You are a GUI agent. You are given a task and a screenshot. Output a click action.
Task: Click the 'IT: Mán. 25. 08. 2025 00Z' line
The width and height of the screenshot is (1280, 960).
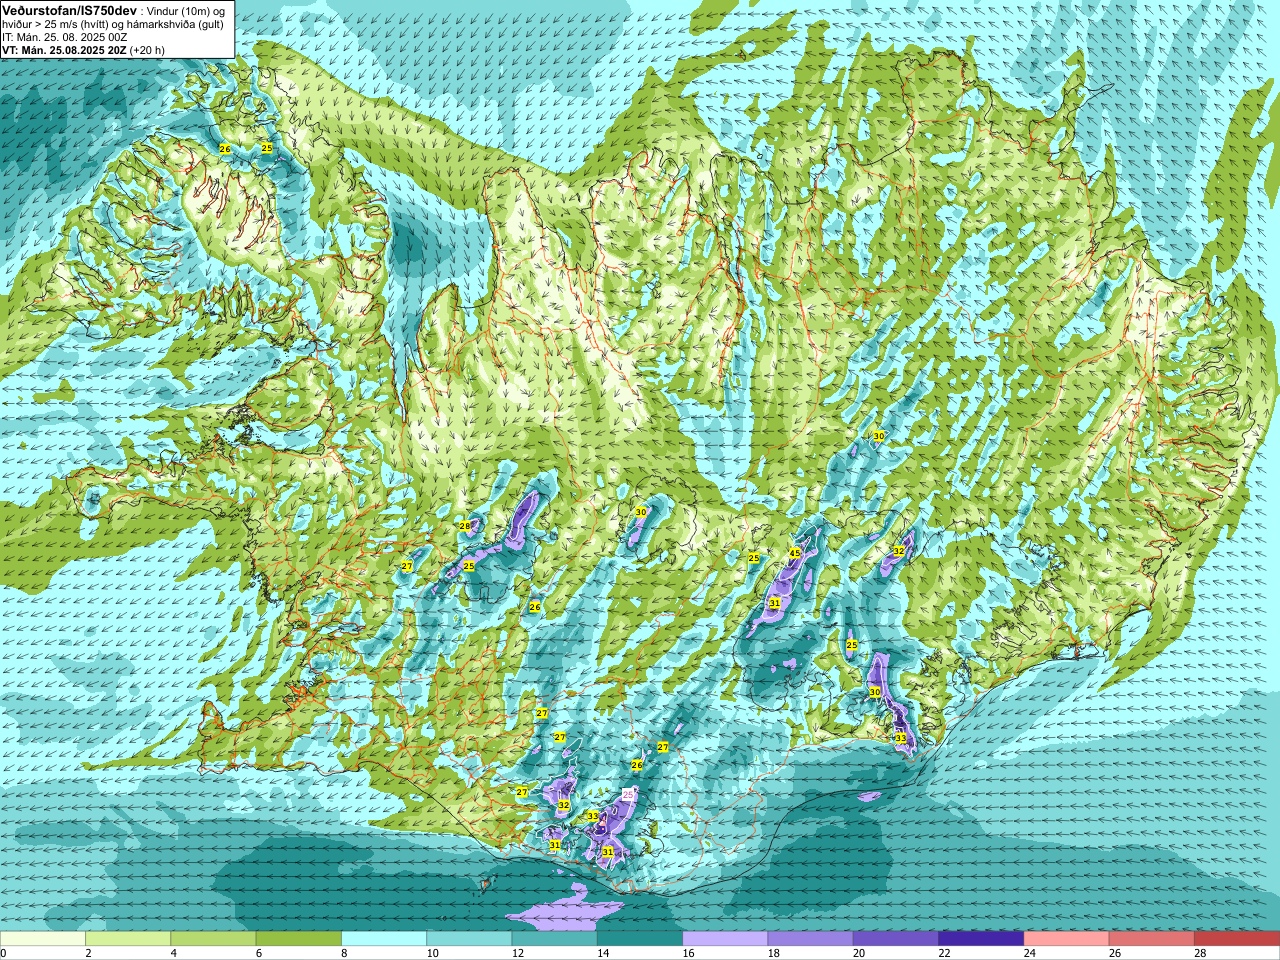coord(64,37)
